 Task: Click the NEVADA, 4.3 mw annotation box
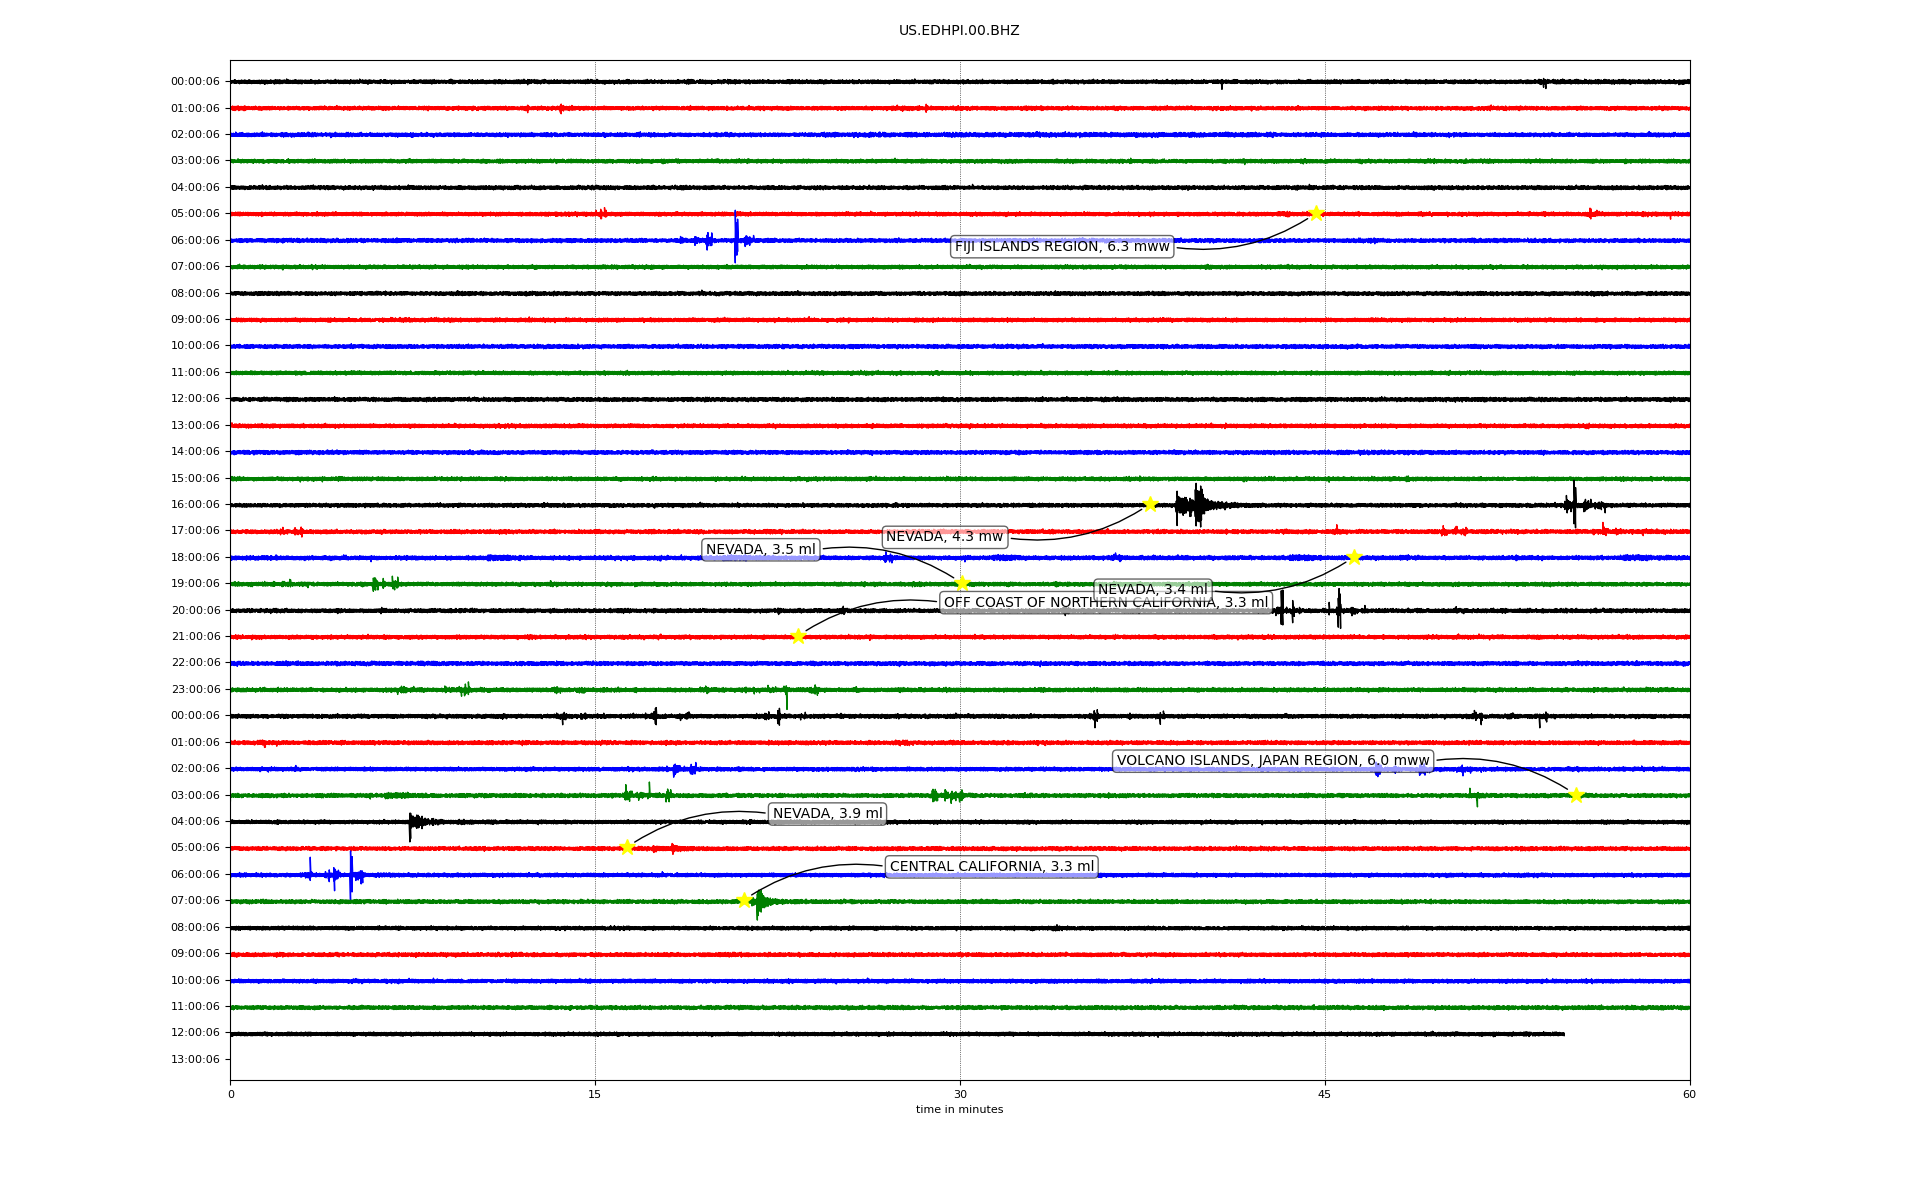(944, 537)
